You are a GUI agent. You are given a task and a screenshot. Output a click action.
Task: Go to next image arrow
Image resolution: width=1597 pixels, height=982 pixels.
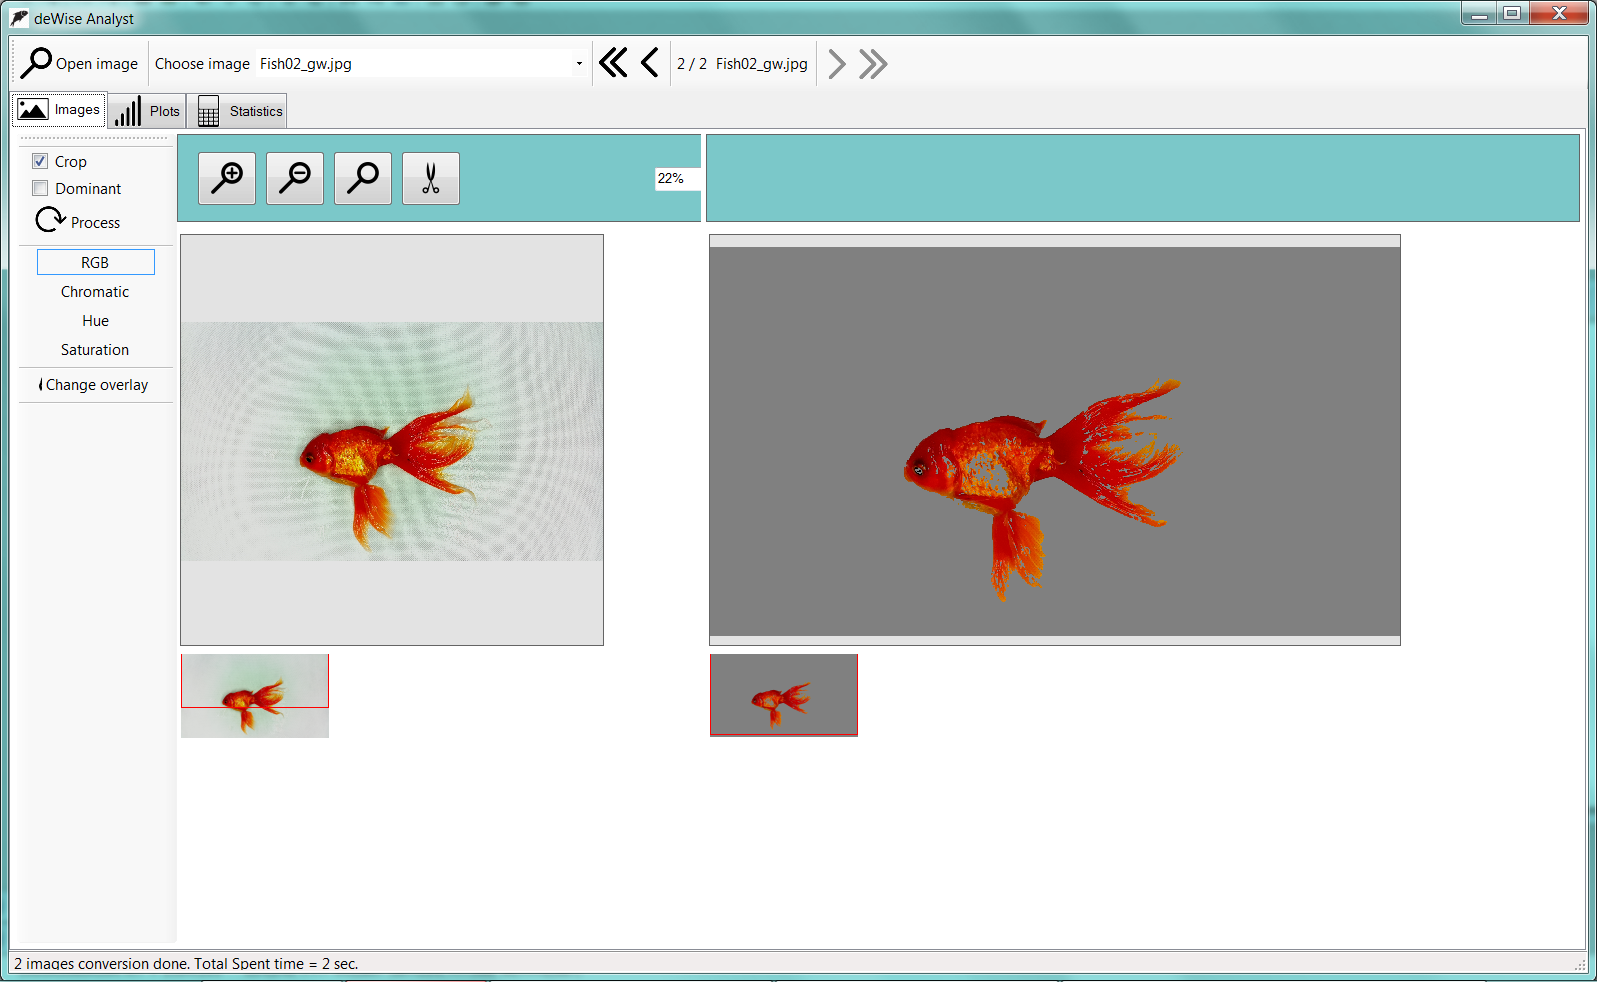point(837,64)
